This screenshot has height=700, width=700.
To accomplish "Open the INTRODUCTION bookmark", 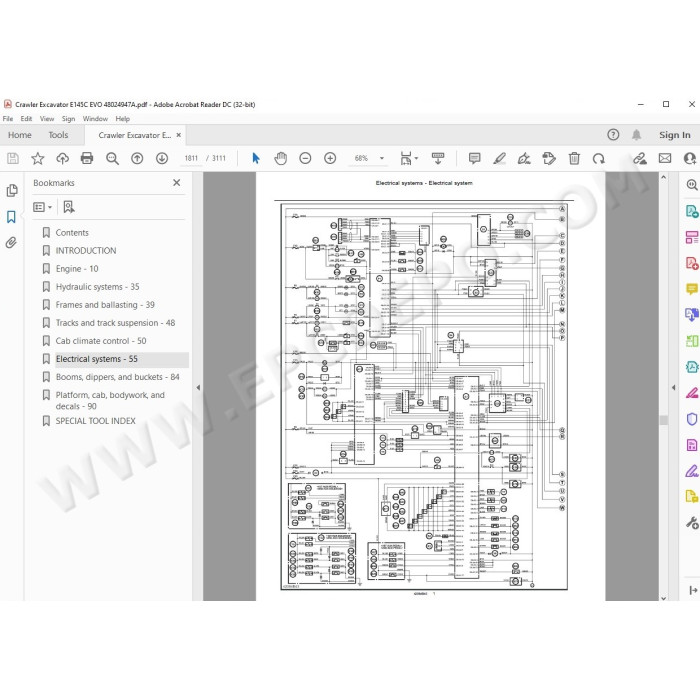I will [86, 250].
